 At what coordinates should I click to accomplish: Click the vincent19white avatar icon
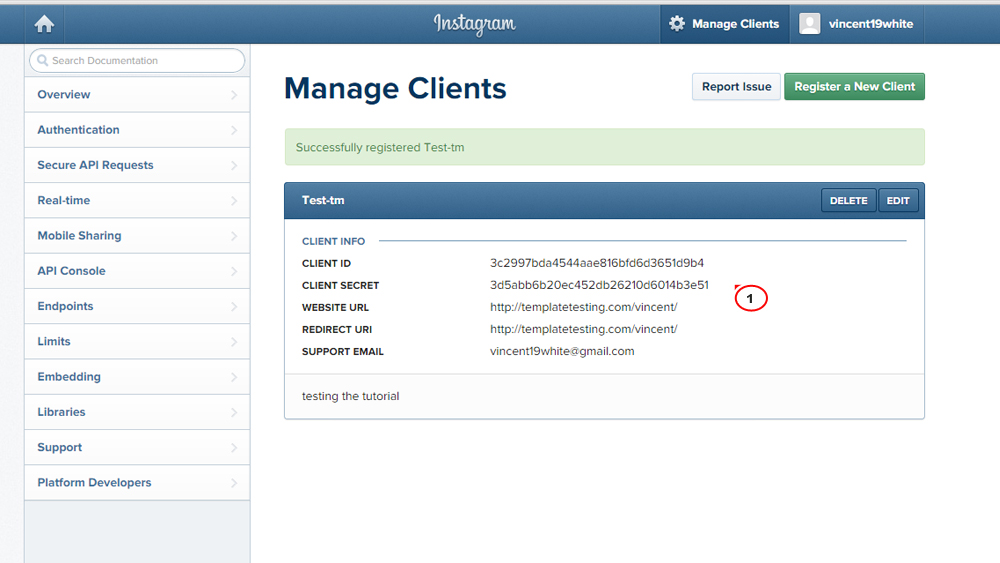[809, 24]
